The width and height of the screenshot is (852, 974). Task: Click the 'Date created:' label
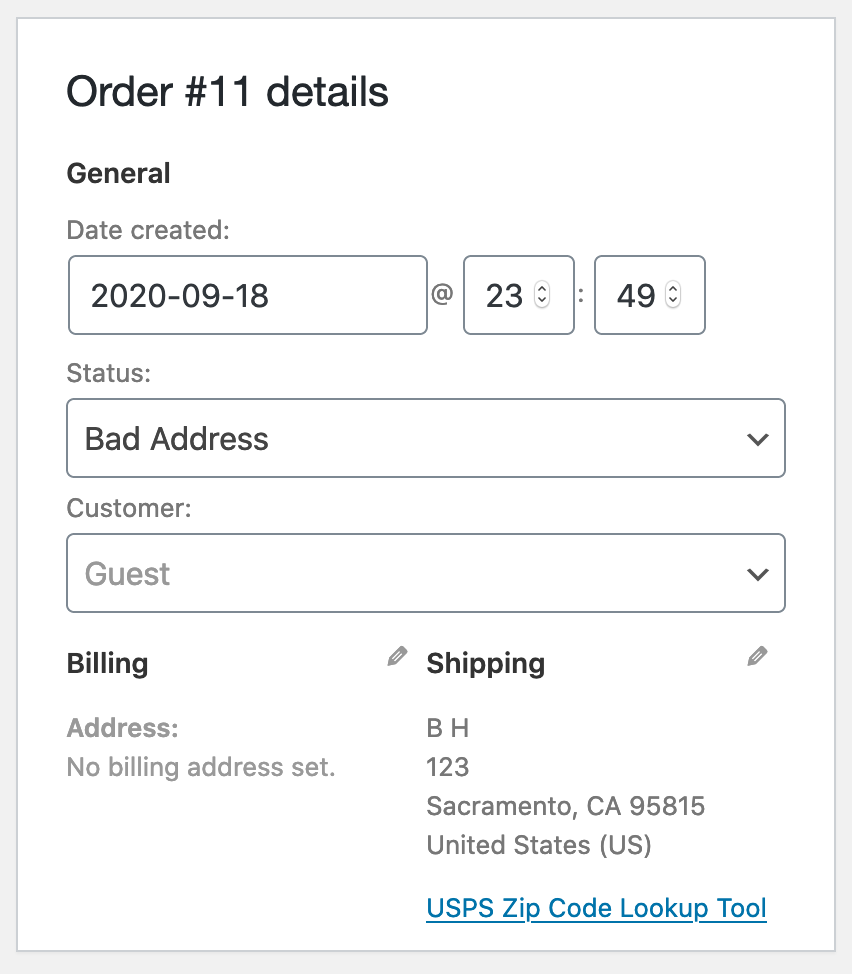(x=148, y=230)
